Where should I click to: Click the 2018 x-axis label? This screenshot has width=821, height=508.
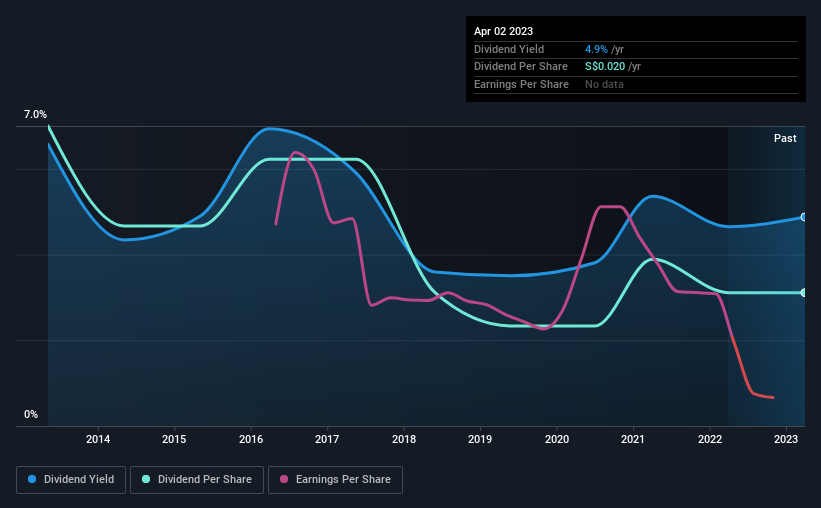click(x=404, y=439)
